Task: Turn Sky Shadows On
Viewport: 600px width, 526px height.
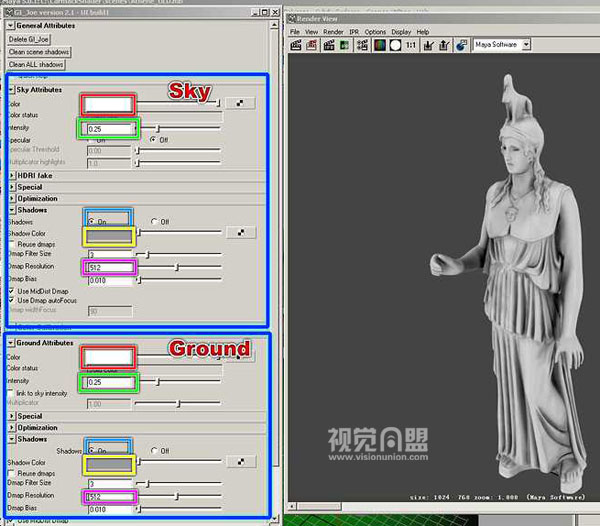Action: [x=92, y=221]
